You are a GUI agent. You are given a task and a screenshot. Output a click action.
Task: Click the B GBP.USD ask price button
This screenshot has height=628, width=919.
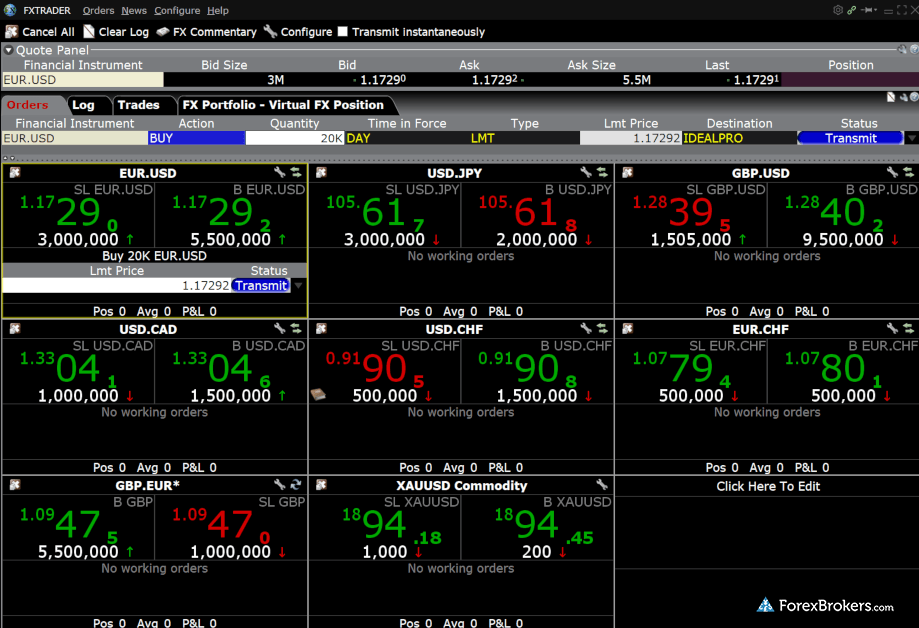click(x=843, y=215)
